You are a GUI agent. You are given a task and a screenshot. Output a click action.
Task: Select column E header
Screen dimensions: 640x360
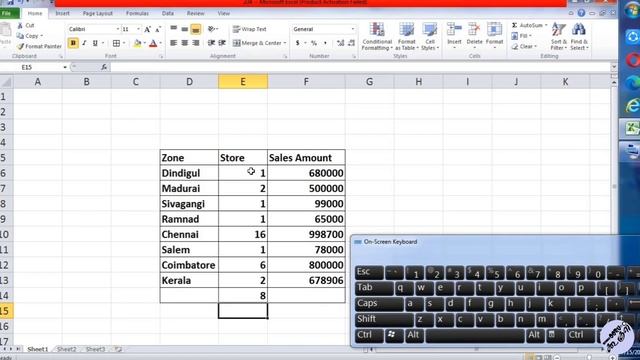[243, 82]
